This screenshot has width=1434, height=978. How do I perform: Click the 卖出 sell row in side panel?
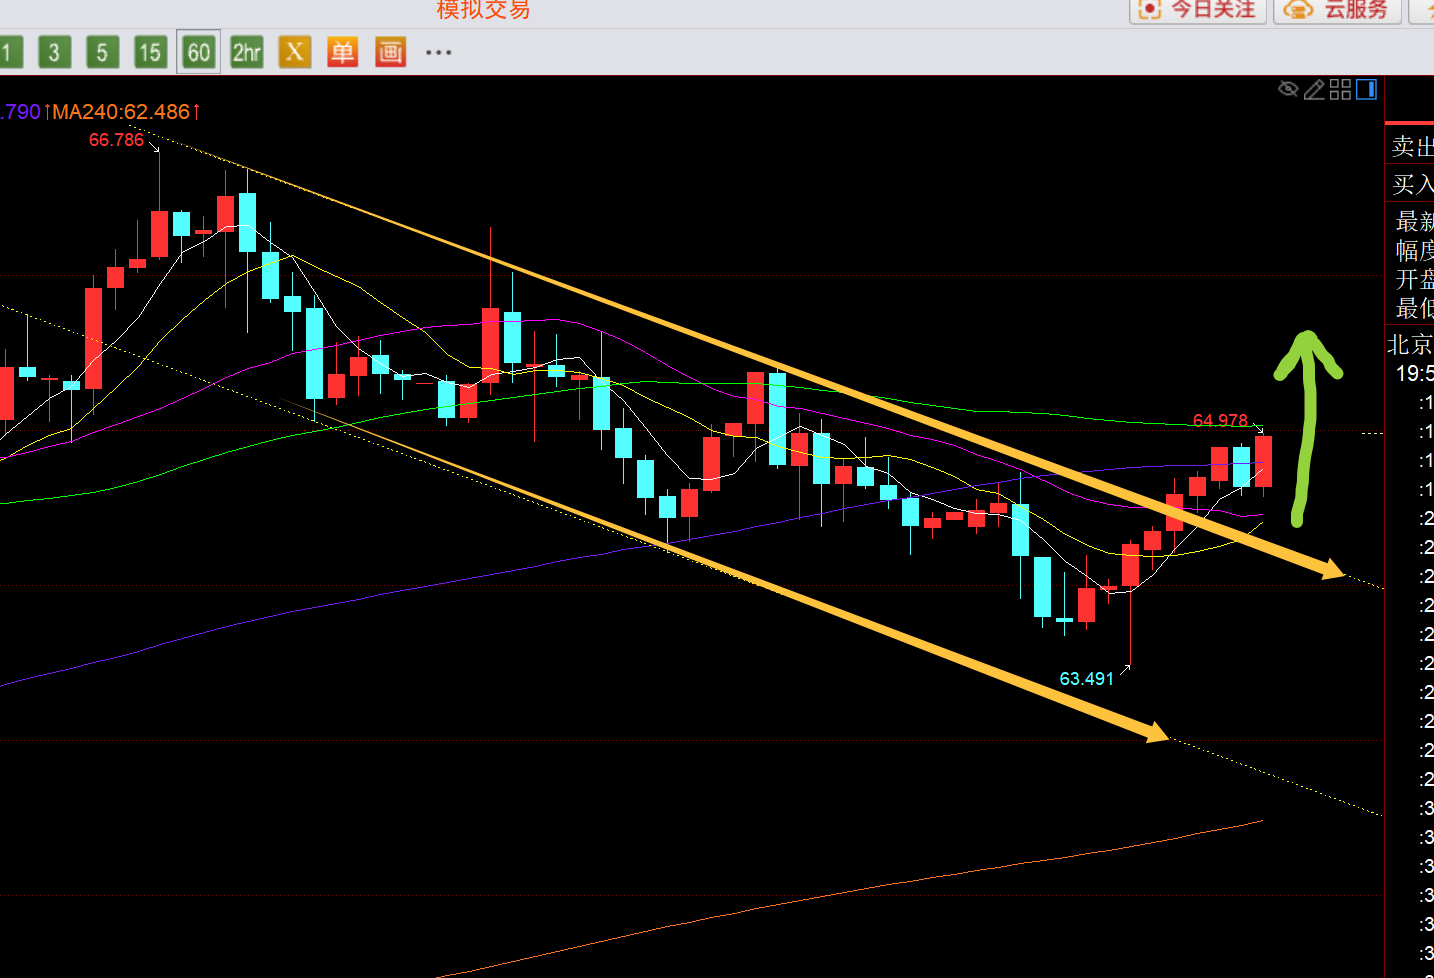pos(1412,147)
